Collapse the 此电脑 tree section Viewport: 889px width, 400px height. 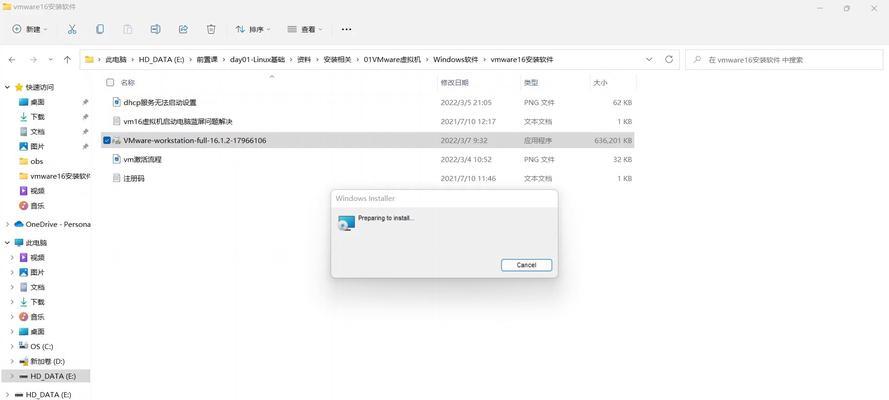[7, 242]
